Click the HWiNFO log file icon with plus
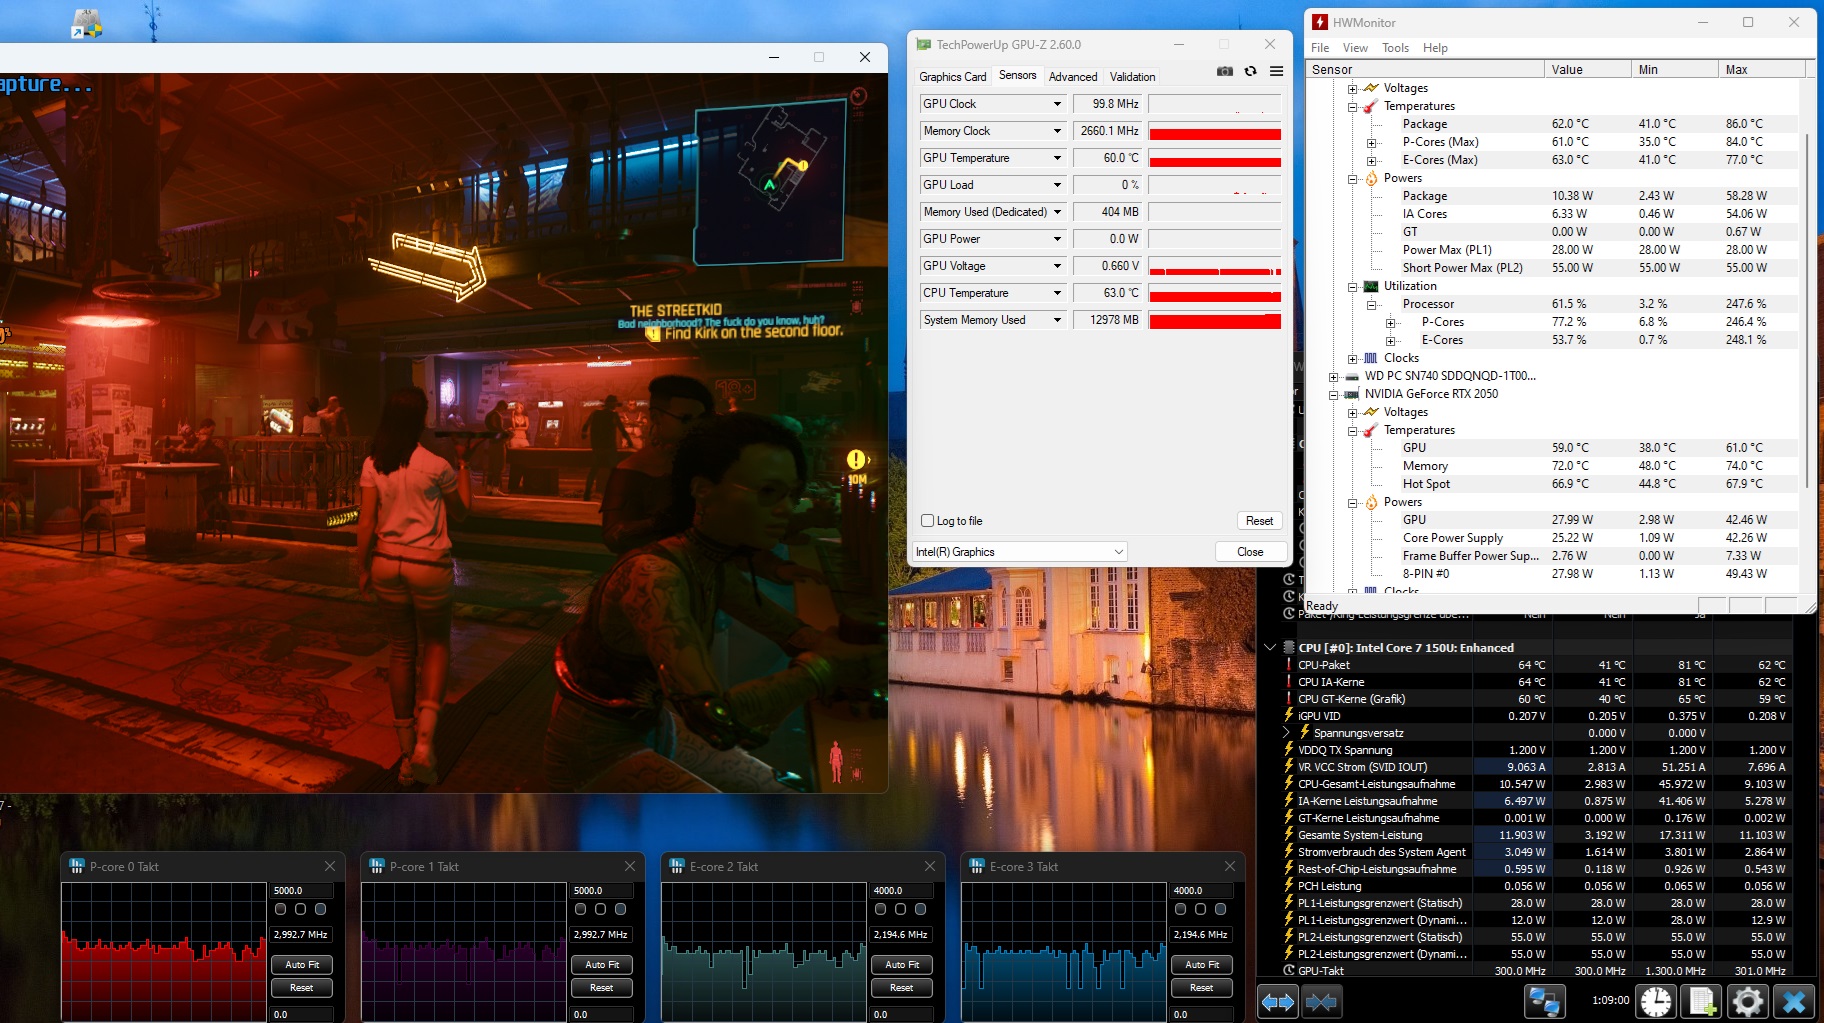 (1702, 1001)
